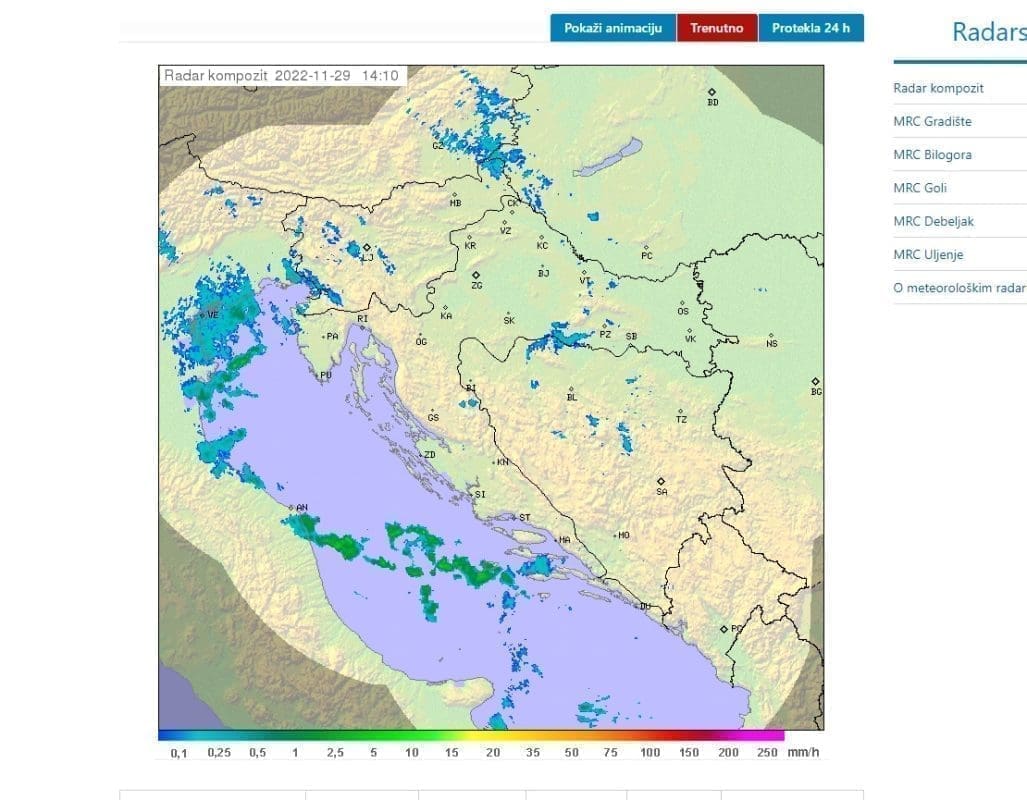Click the LJ diamond marker on map

coord(367,247)
